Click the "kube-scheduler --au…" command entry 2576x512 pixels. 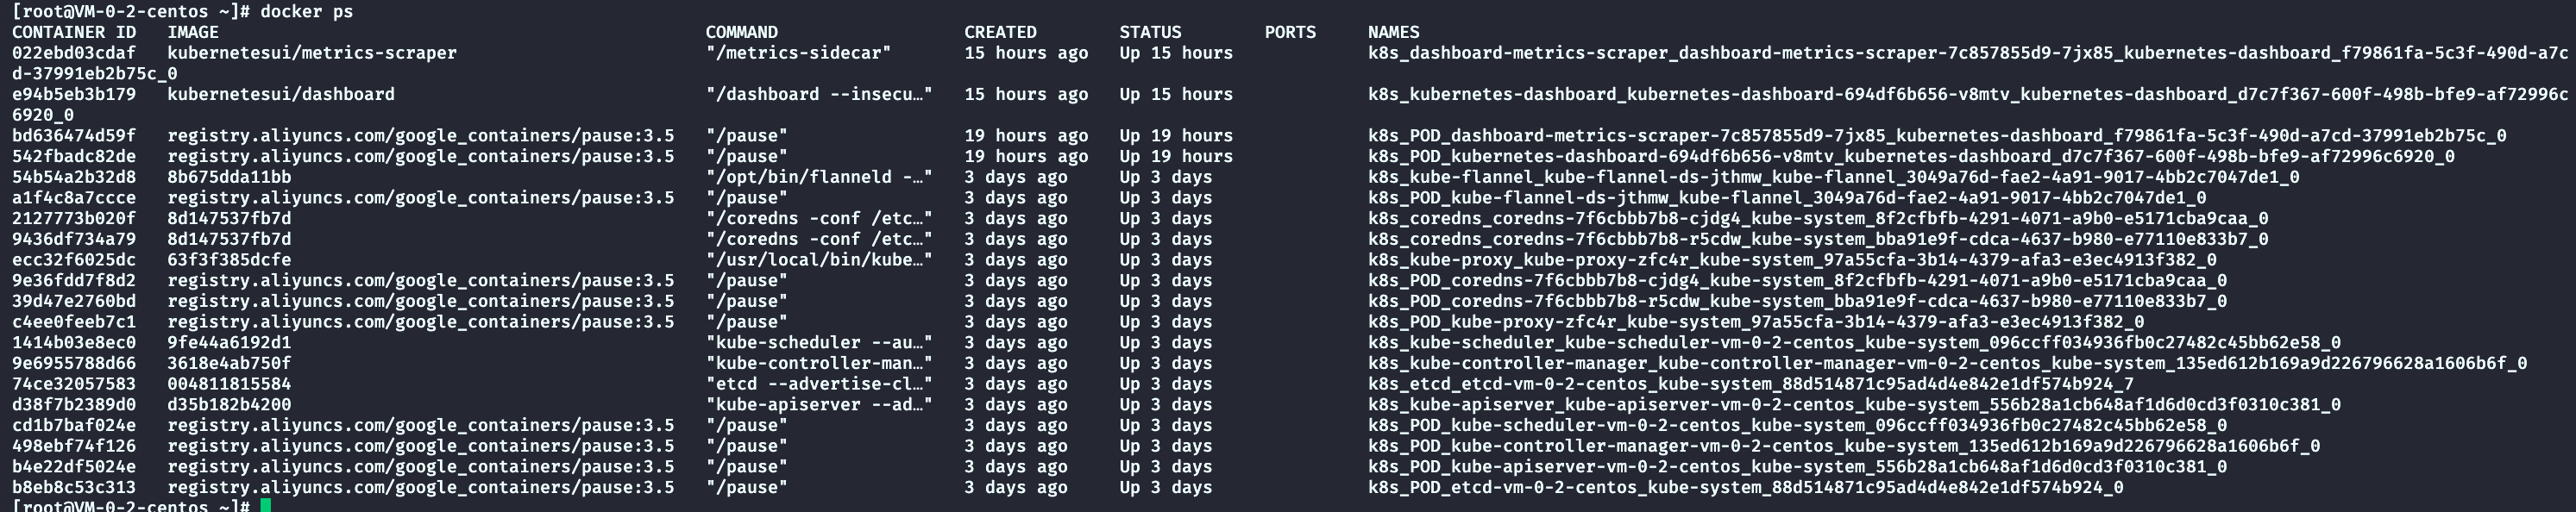(x=818, y=342)
